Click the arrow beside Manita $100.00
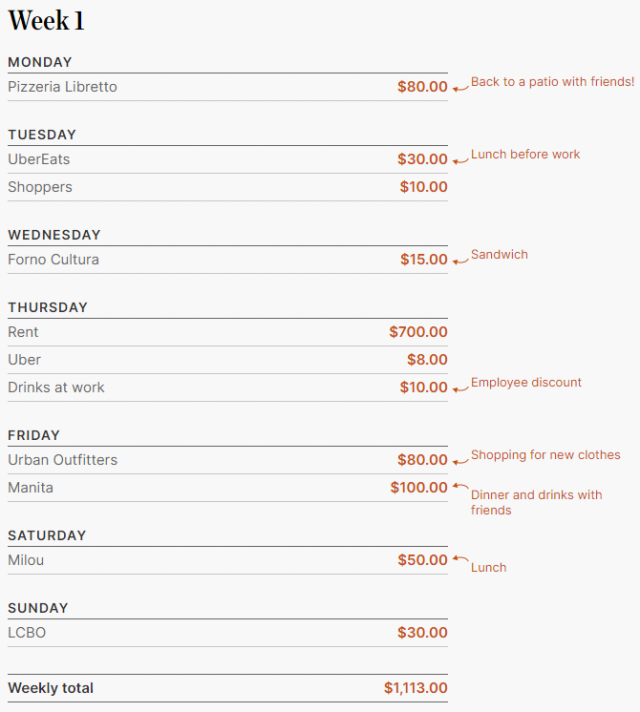 (461, 486)
